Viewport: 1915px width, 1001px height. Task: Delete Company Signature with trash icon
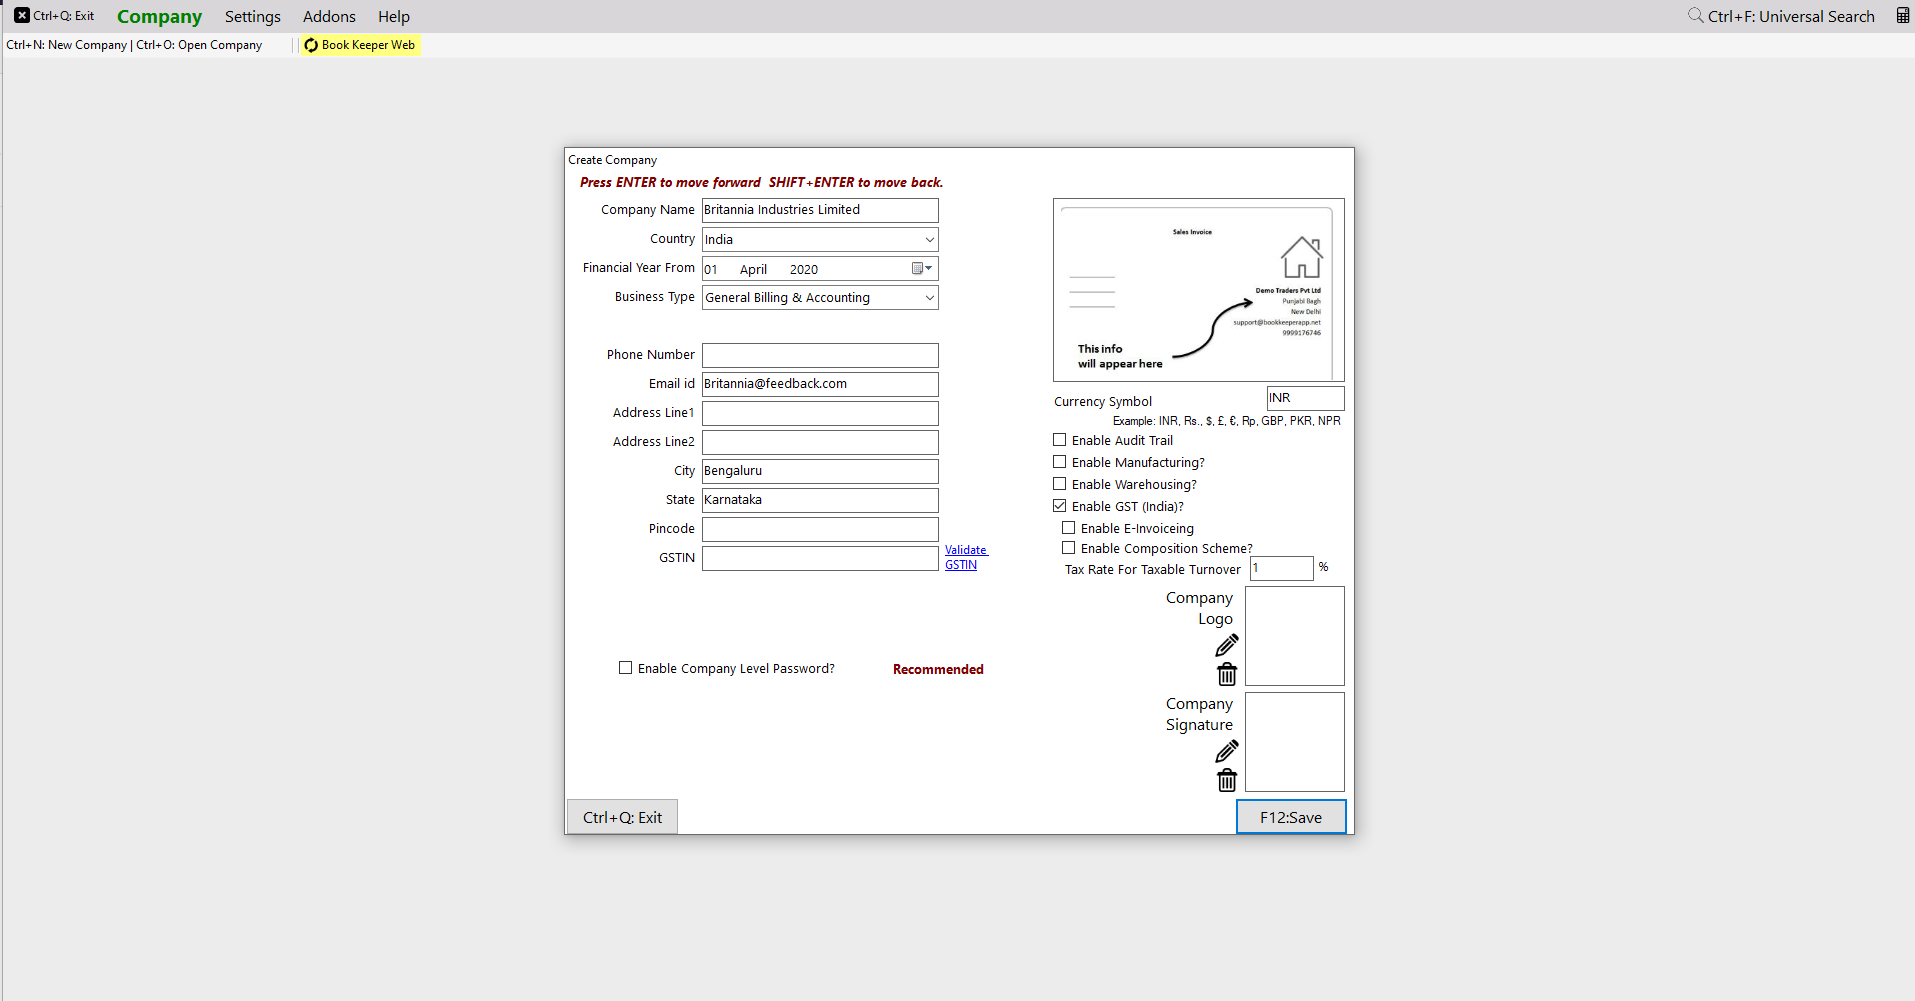click(x=1227, y=780)
